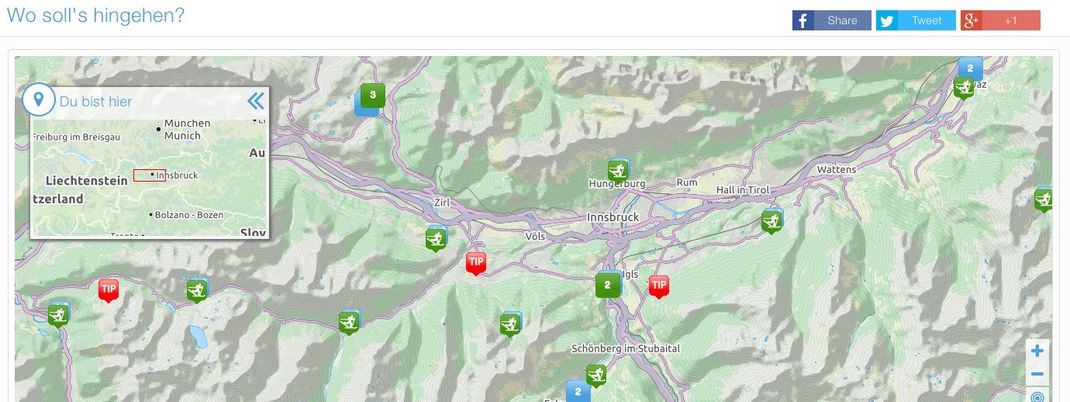Select the leftmost ski marker on the map

click(59, 315)
